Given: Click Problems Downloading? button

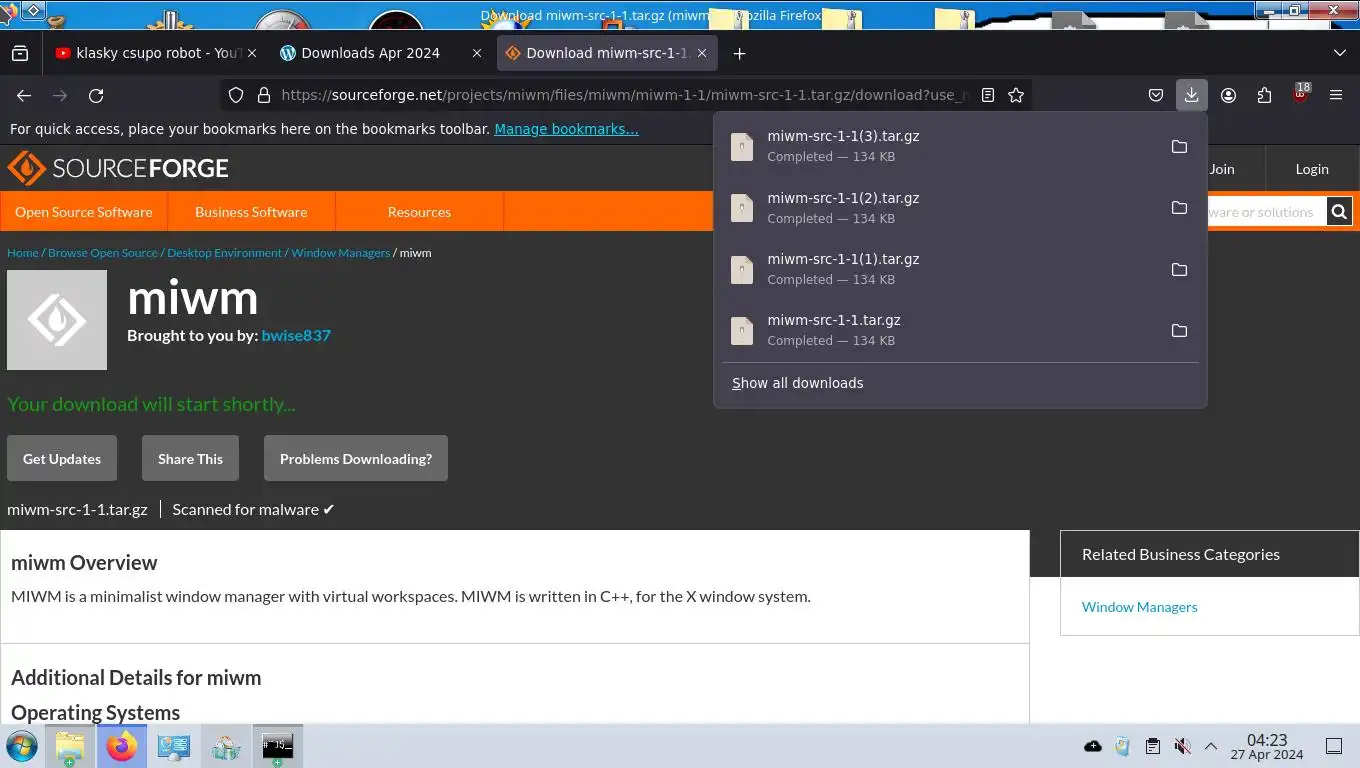Looking at the screenshot, I should 356,458.
